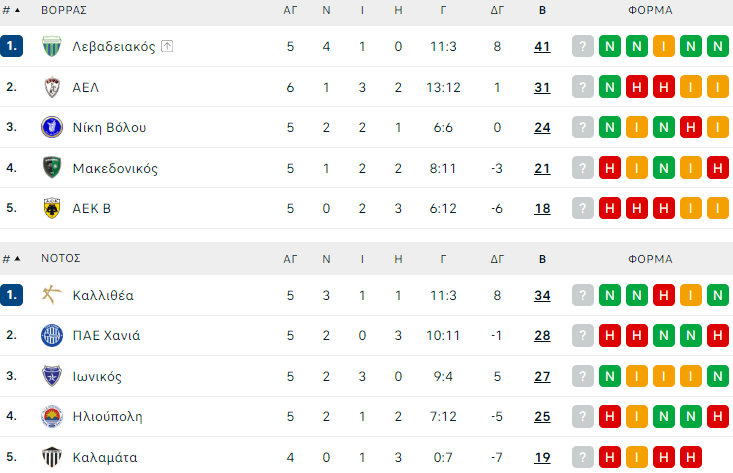Viewport: 733px width, 473px height.
Task: Click Λεβαδειακός 41 points value
Action: [x=542, y=47]
